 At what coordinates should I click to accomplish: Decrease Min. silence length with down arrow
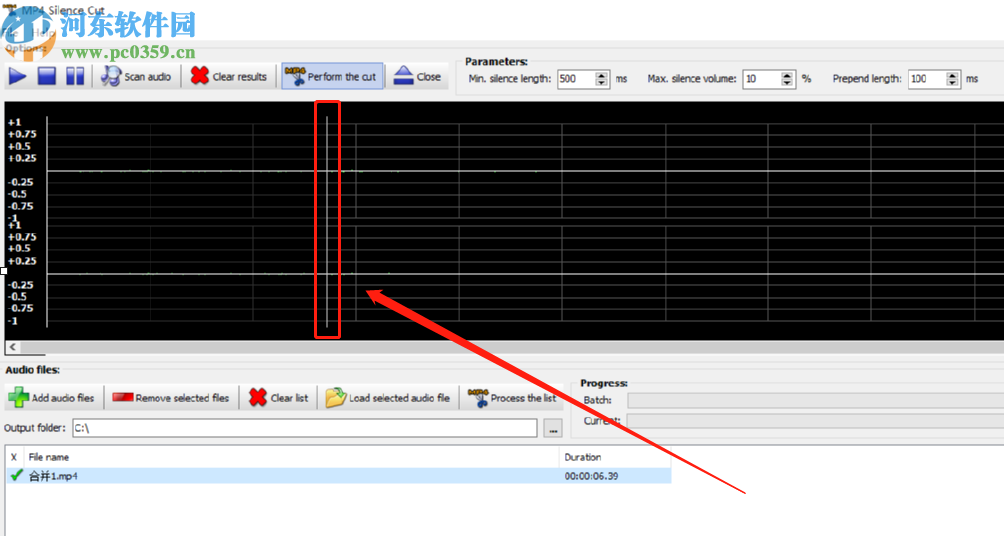pos(601,83)
